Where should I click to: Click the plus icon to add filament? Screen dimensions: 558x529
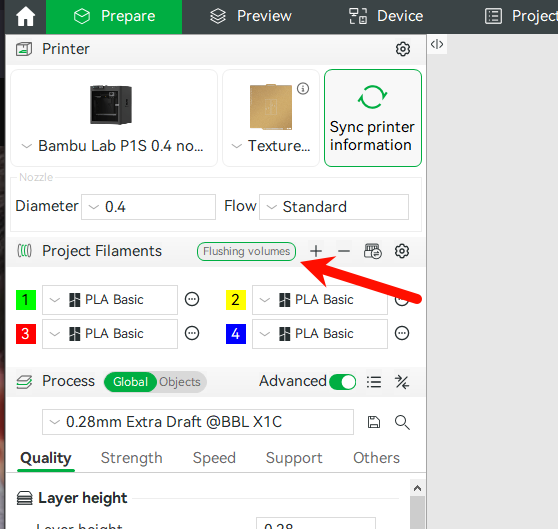click(316, 251)
